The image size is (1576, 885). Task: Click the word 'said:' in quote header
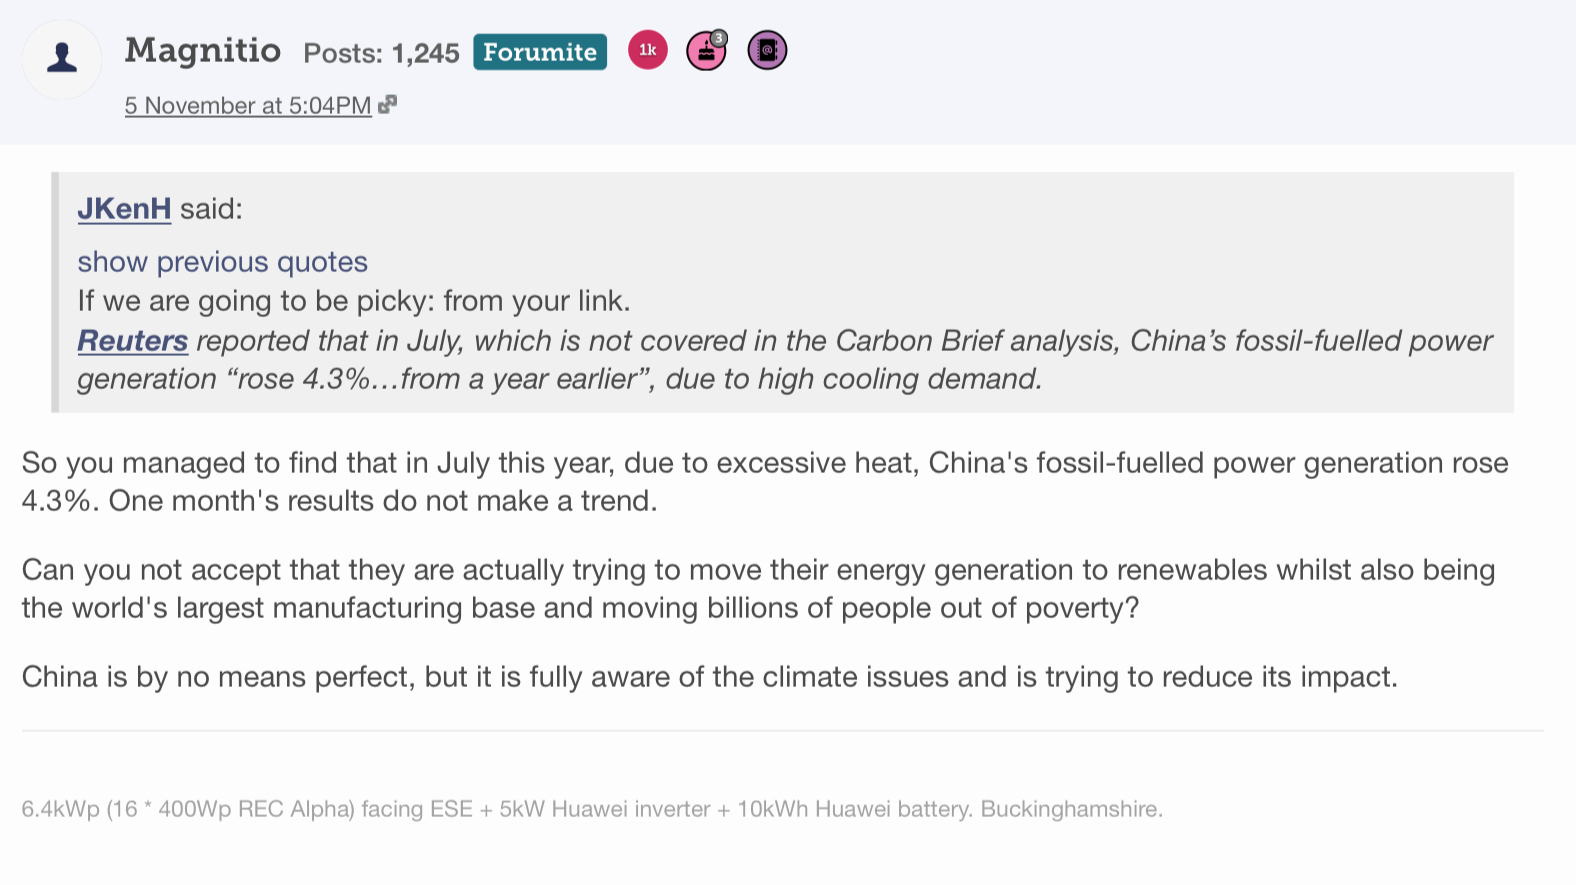pyautogui.click(x=211, y=208)
